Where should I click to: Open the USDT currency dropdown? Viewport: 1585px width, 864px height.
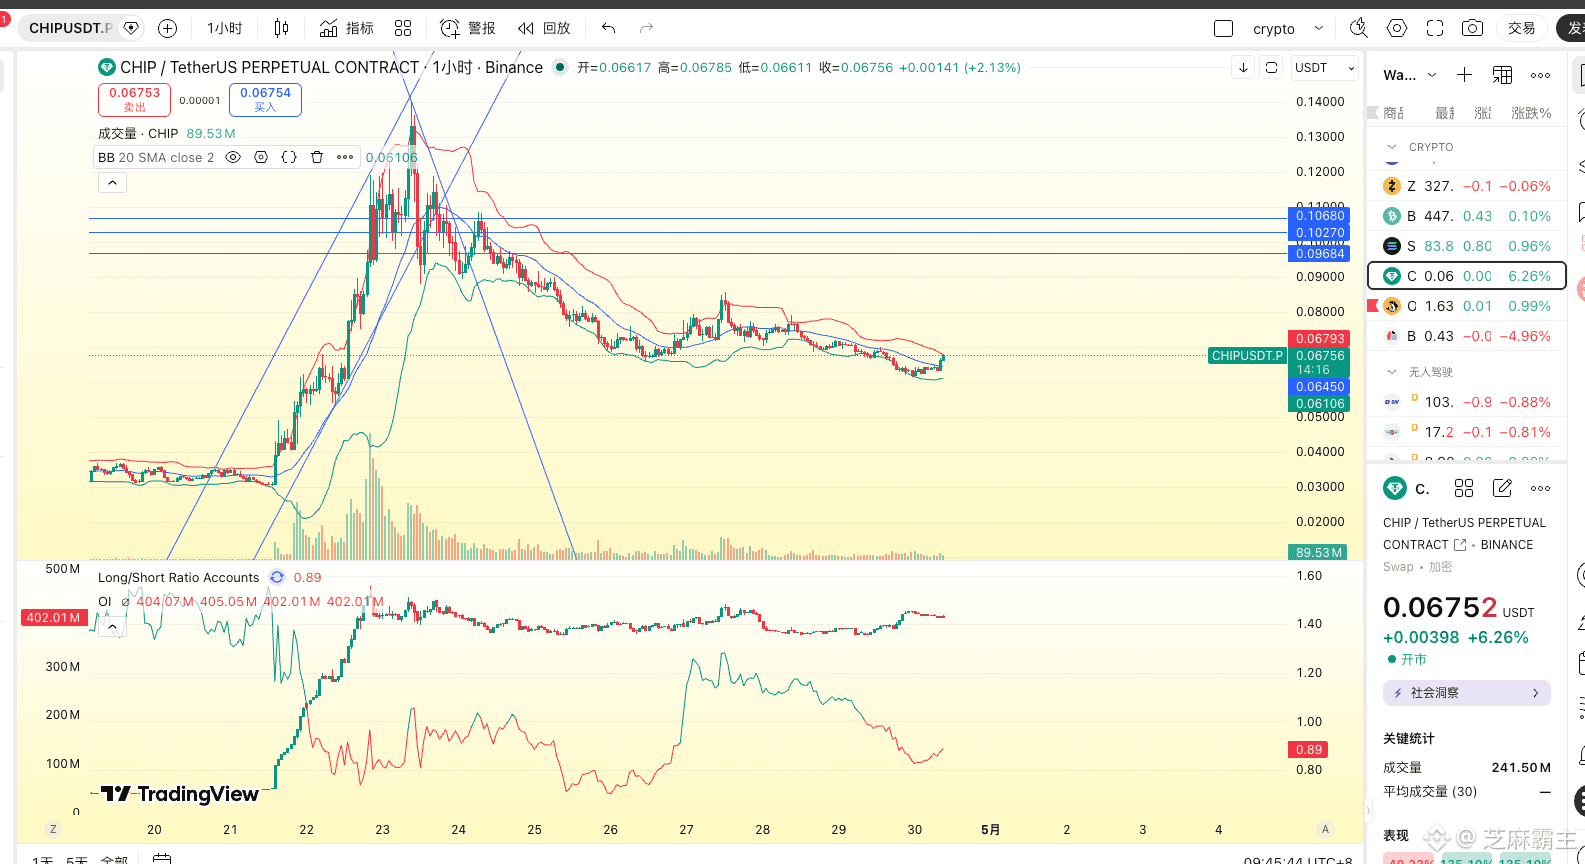pos(1324,67)
